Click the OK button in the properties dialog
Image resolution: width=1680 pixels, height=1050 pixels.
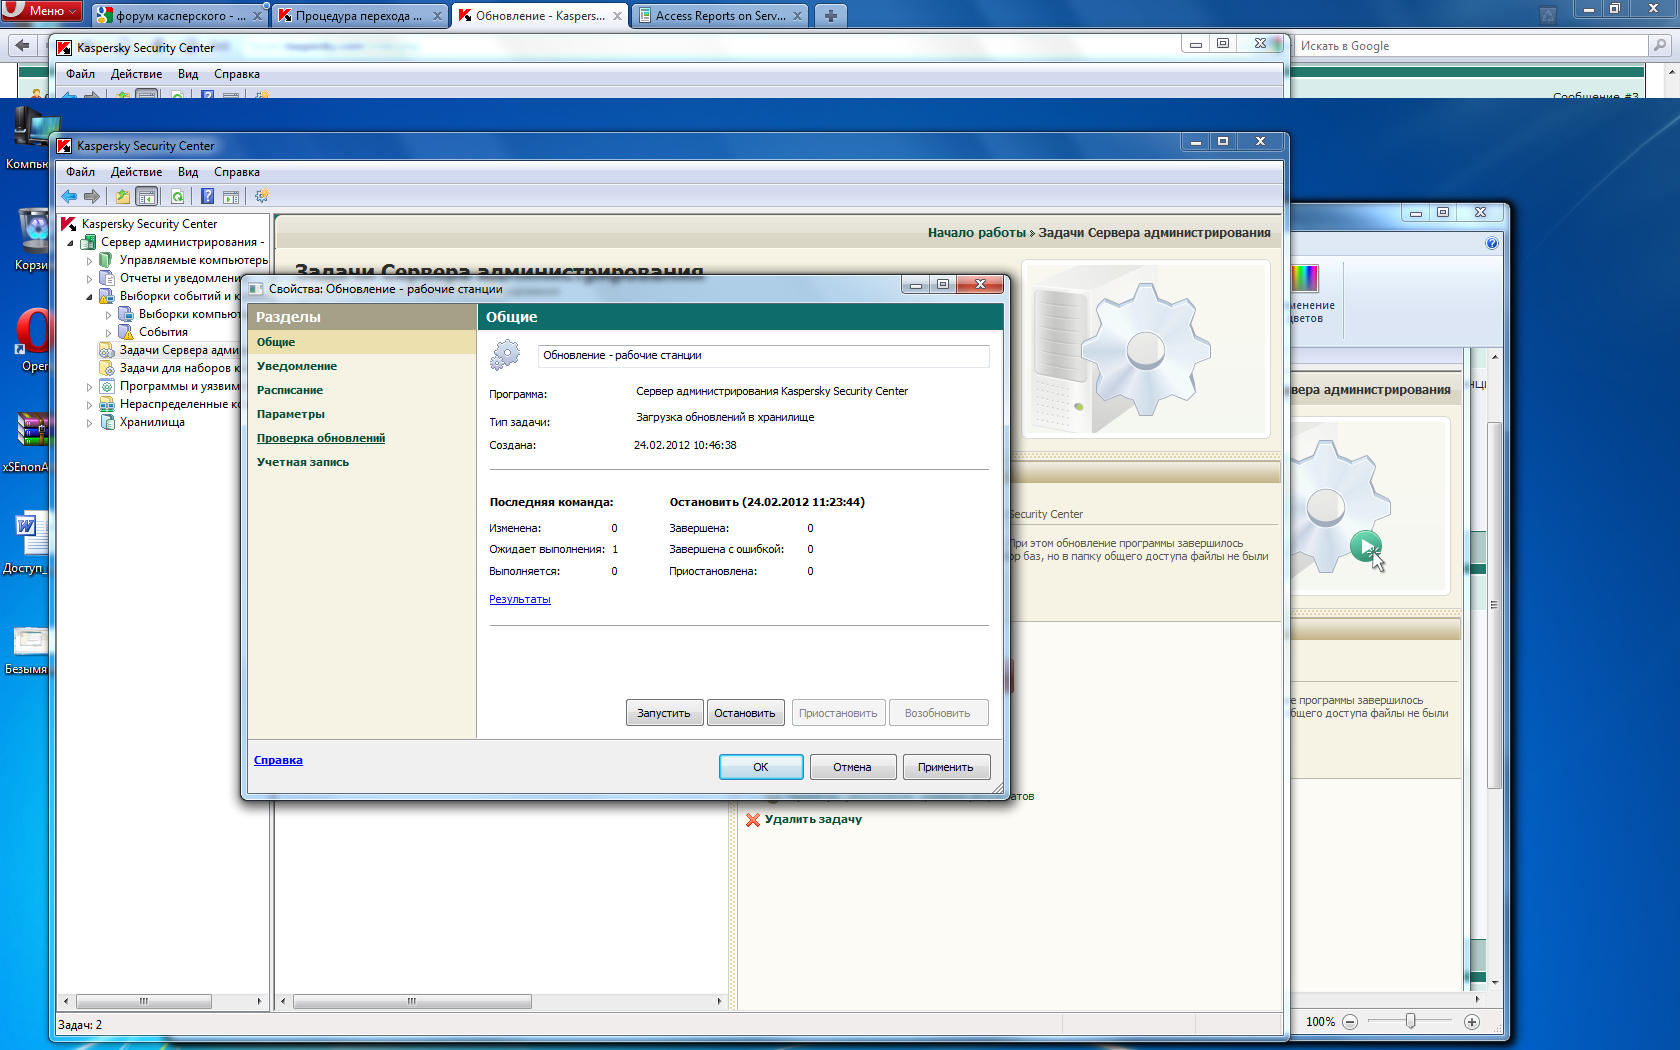click(x=761, y=767)
